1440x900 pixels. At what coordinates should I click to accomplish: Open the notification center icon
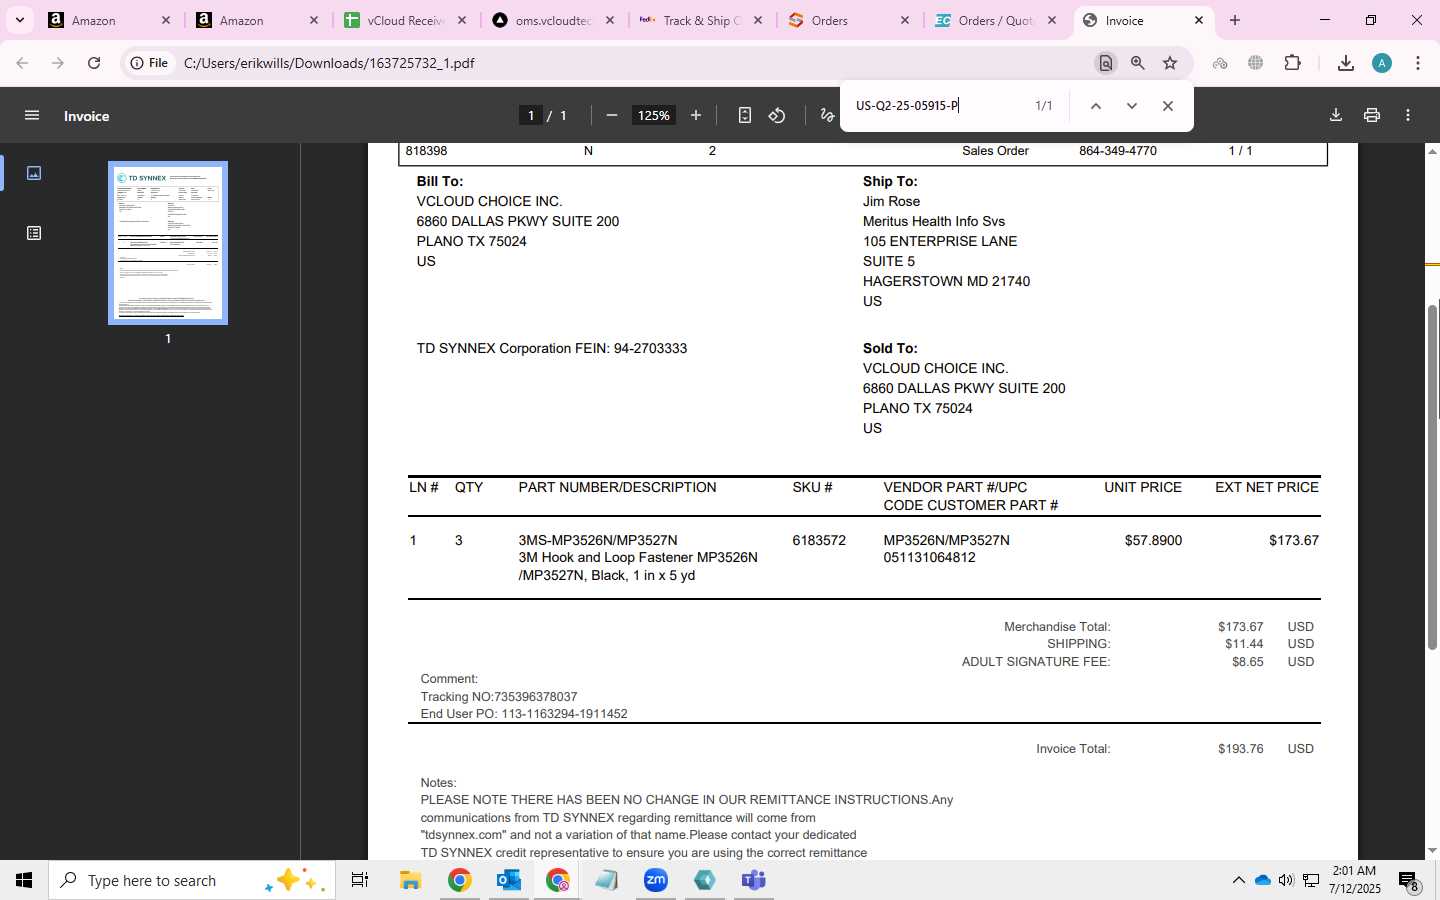coord(1408,882)
